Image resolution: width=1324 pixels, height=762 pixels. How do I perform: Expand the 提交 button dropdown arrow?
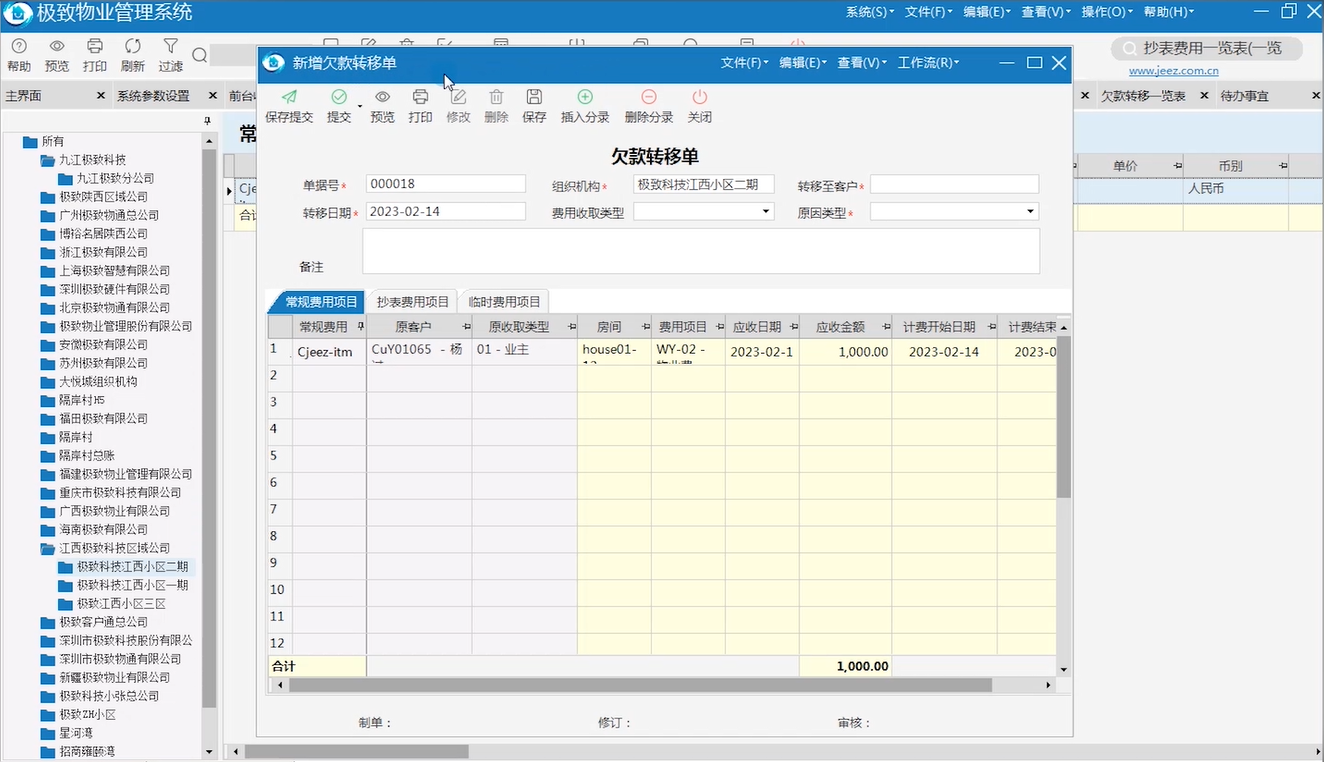360,106
